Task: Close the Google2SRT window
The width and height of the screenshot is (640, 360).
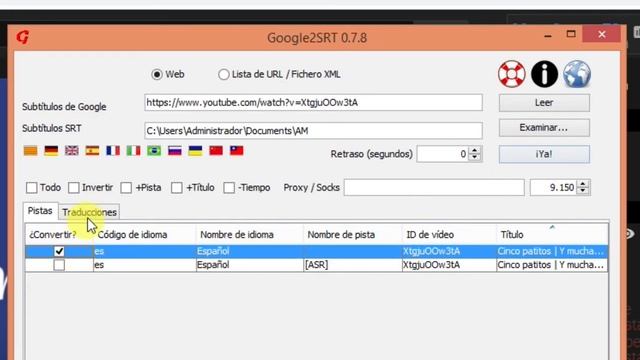Action: click(602, 34)
